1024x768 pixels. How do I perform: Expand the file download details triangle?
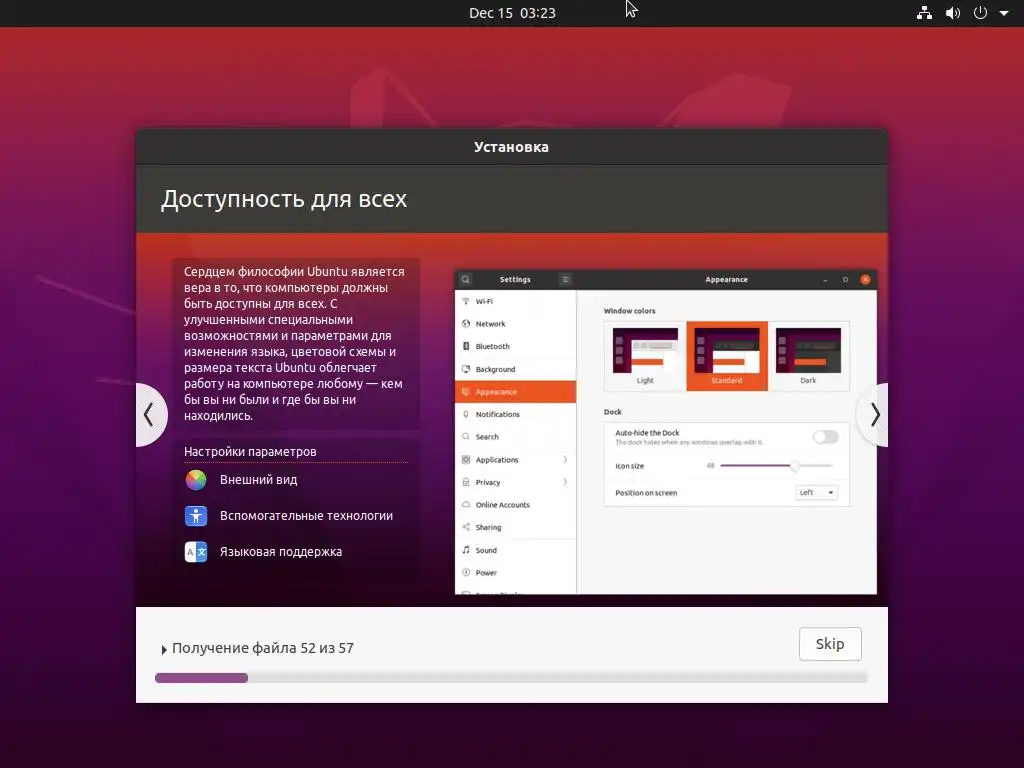pyautogui.click(x=164, y=650)
